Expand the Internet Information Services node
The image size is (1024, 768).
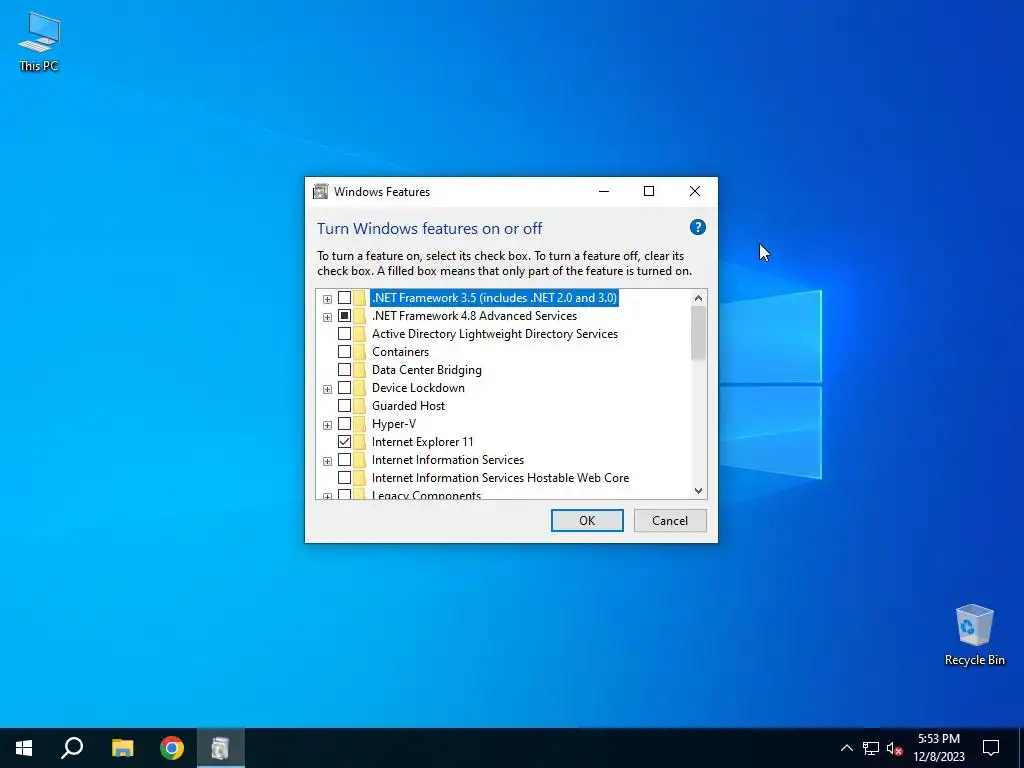327,461
